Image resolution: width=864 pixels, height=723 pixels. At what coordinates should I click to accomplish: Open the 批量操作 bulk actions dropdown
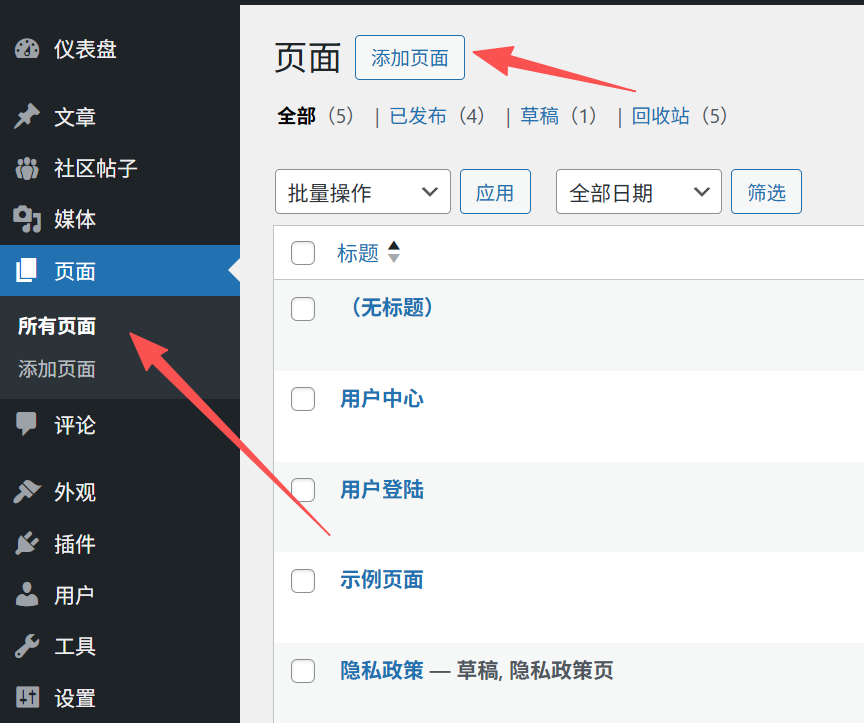point(362,192)
